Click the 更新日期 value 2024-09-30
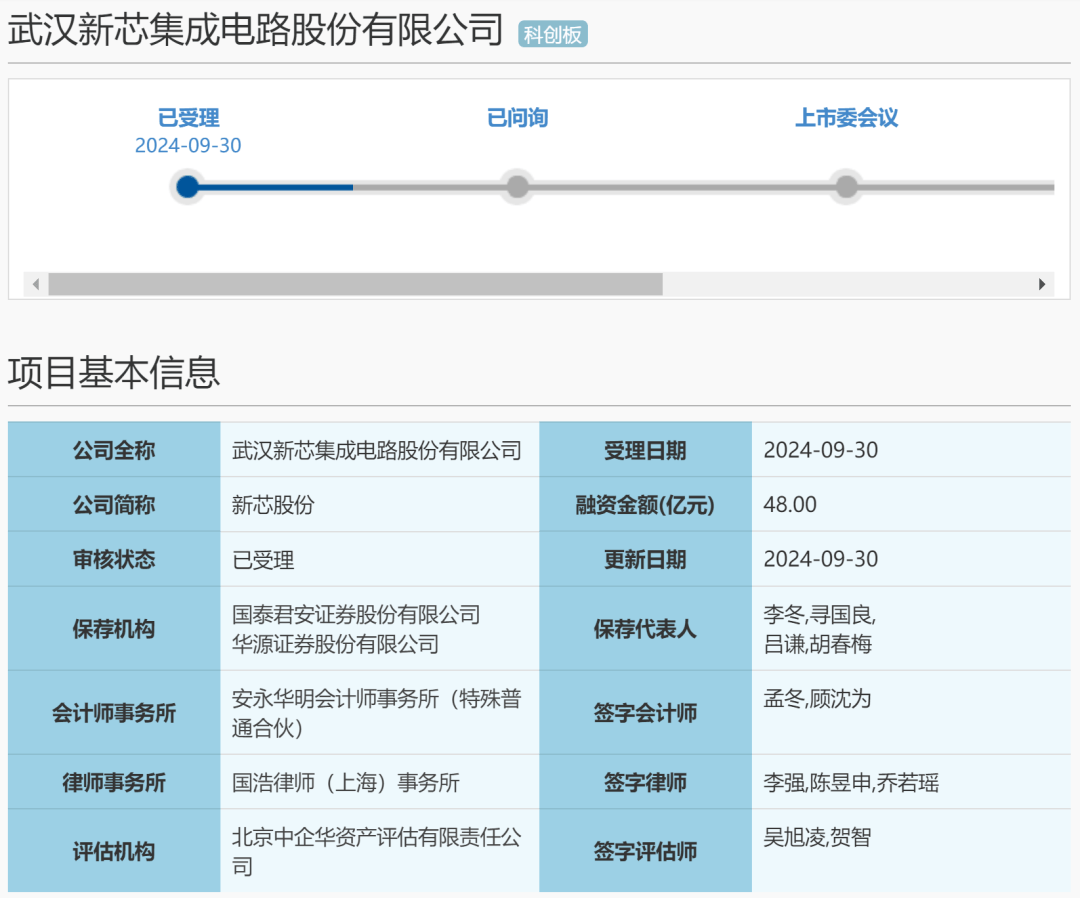The image size is (1080, 898). pyautogui.click(x=821, y=559)
